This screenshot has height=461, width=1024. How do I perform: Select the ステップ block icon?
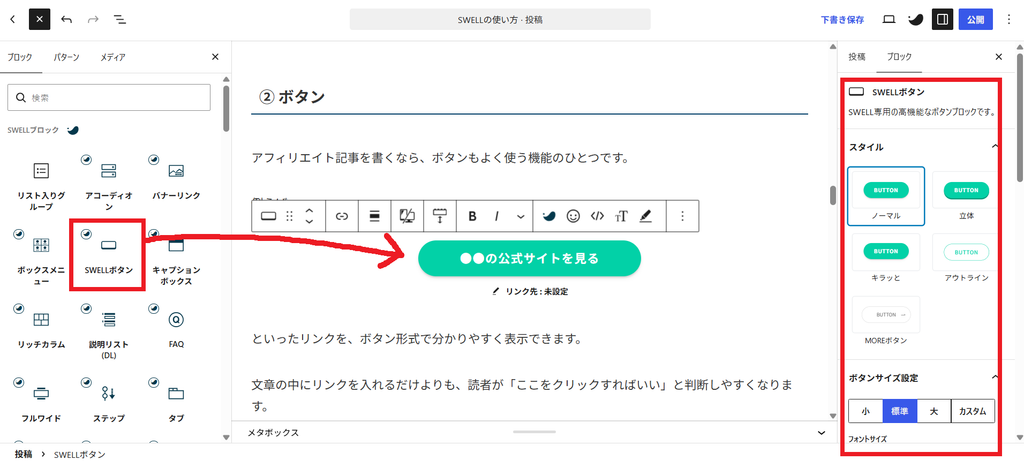pos(108,393)
